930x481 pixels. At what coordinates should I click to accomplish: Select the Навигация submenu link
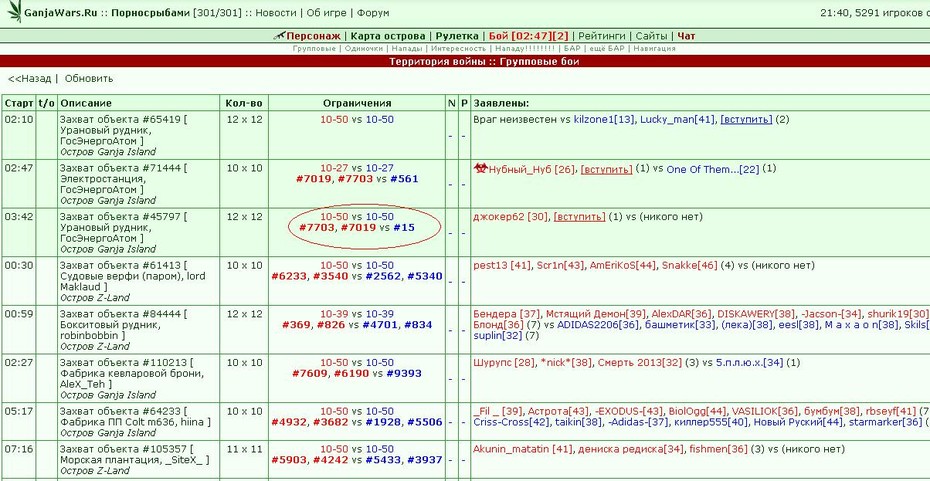[654, 49]
